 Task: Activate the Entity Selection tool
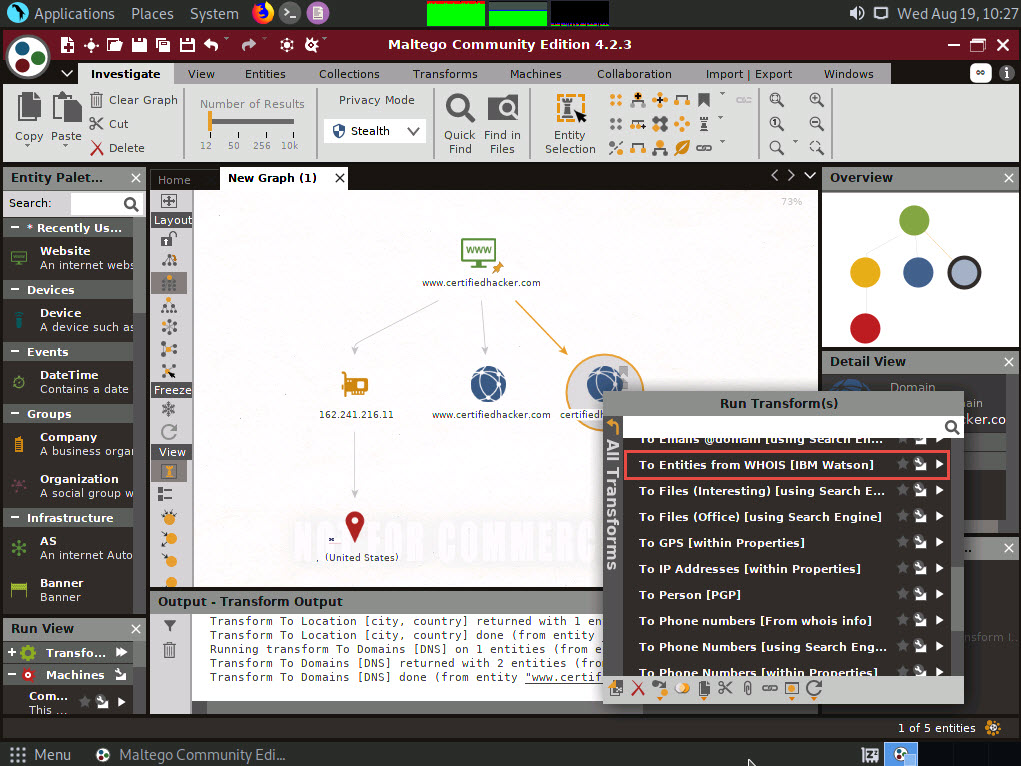pyautogui.click(x=570, y=123)
